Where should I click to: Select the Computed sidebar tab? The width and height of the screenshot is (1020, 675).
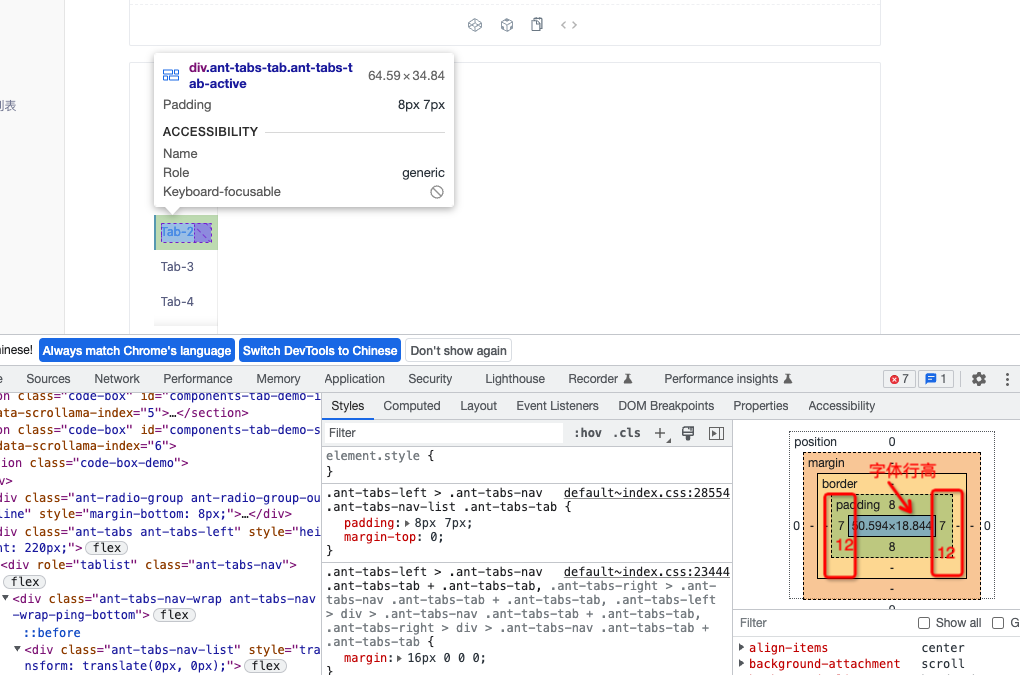tap(412, 406)
